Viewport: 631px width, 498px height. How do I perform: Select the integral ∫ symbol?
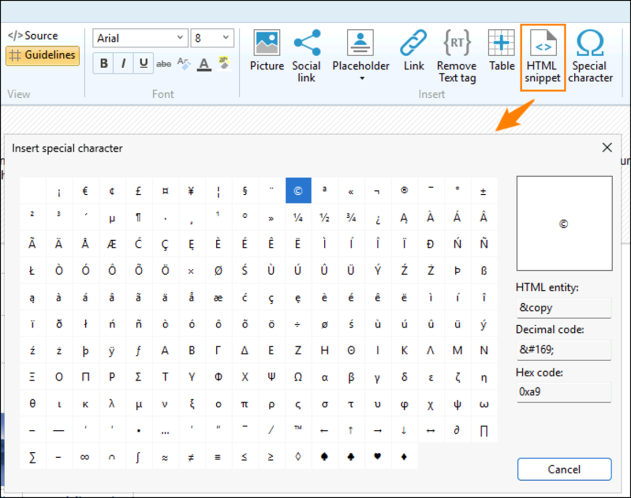click(138, 456)
